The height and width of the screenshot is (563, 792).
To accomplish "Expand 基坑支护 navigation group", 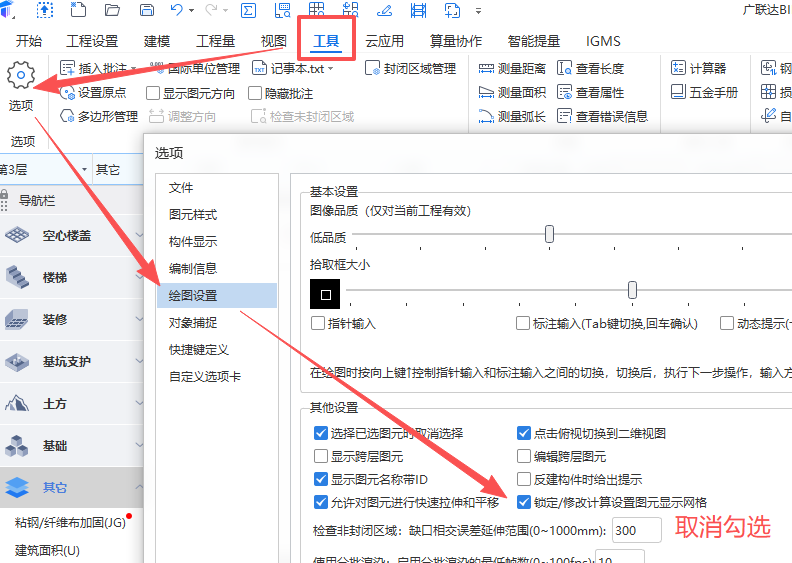I will 139,362.
